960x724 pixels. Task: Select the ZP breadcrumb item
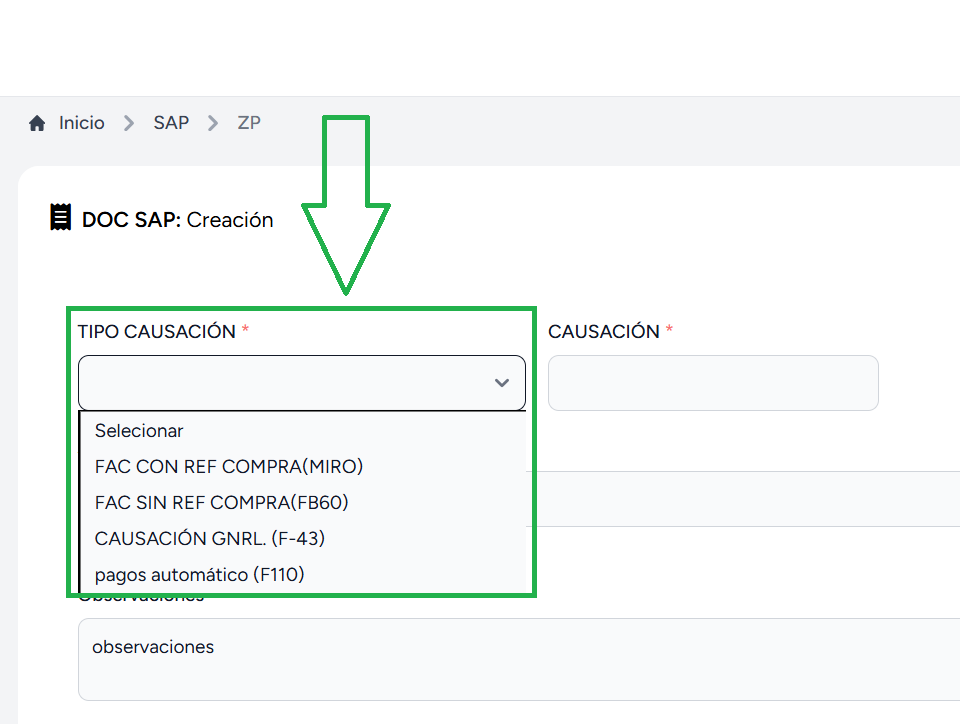[x=249, y=123]
